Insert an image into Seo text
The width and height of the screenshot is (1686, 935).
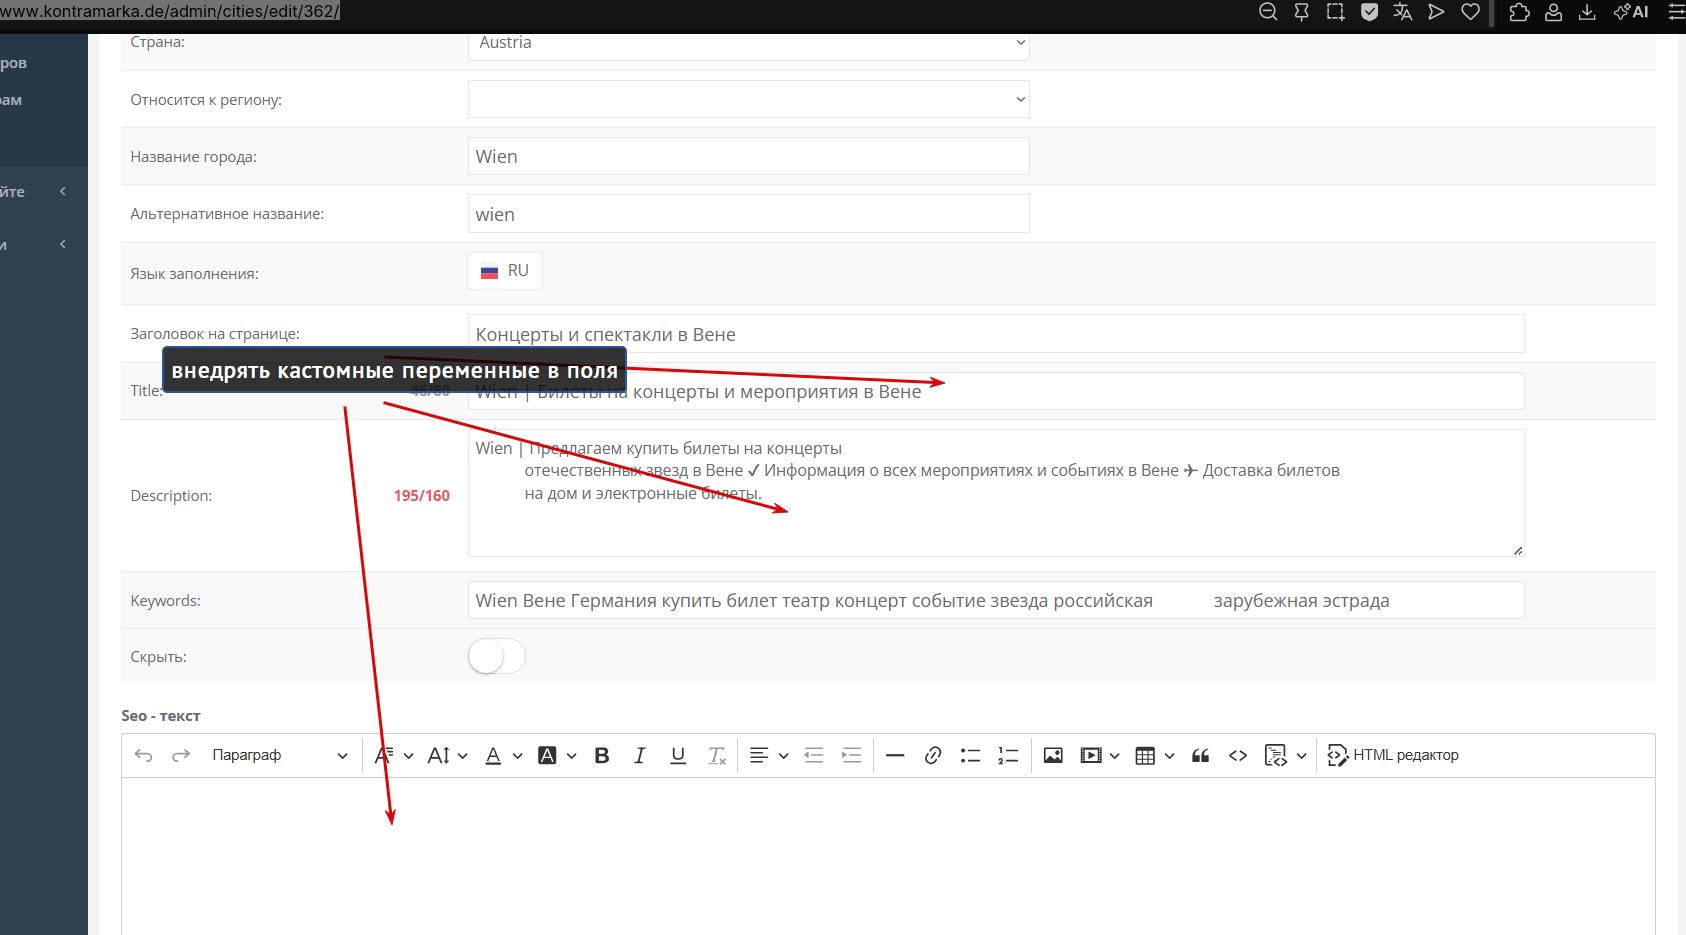click(x=1053, y=756)
